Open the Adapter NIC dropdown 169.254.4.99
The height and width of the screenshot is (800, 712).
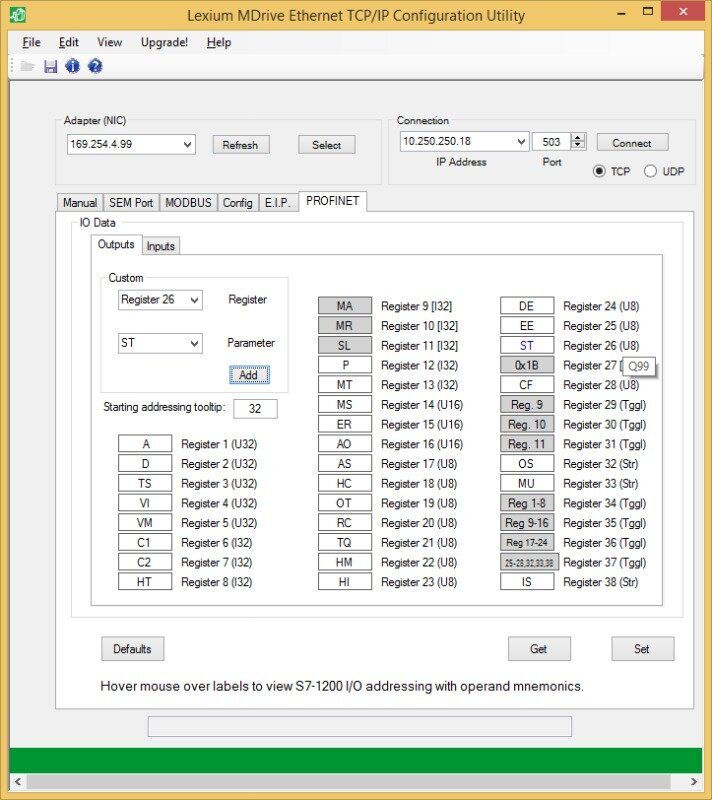[x=131, y=144]
